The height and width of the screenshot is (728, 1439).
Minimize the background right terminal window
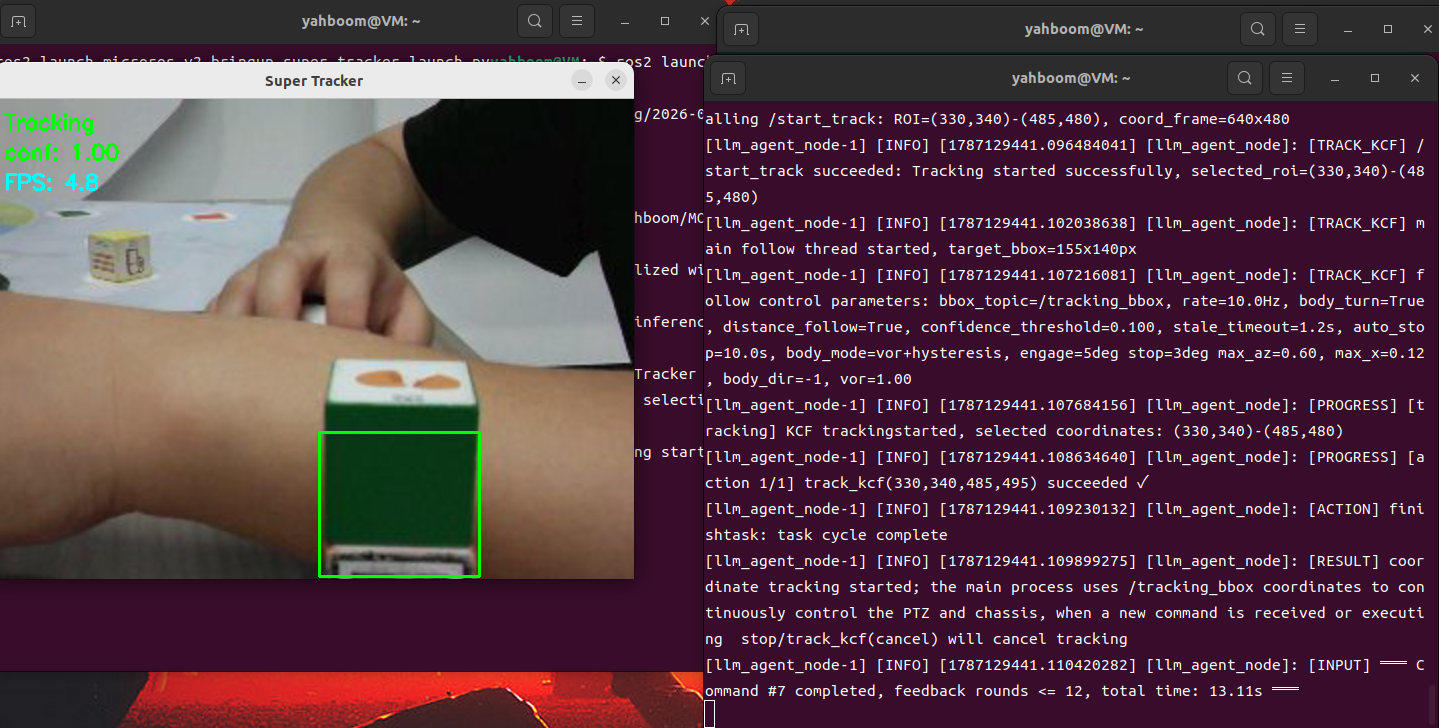(1346, 29)
